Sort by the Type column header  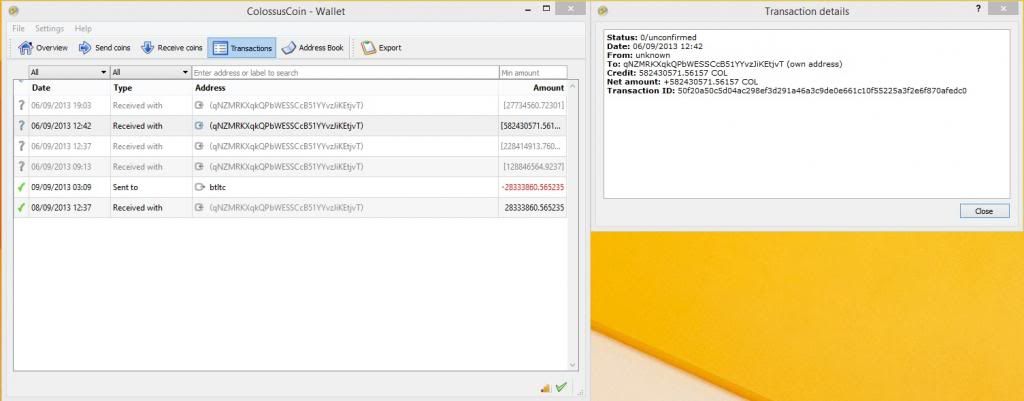coord(151,88)
